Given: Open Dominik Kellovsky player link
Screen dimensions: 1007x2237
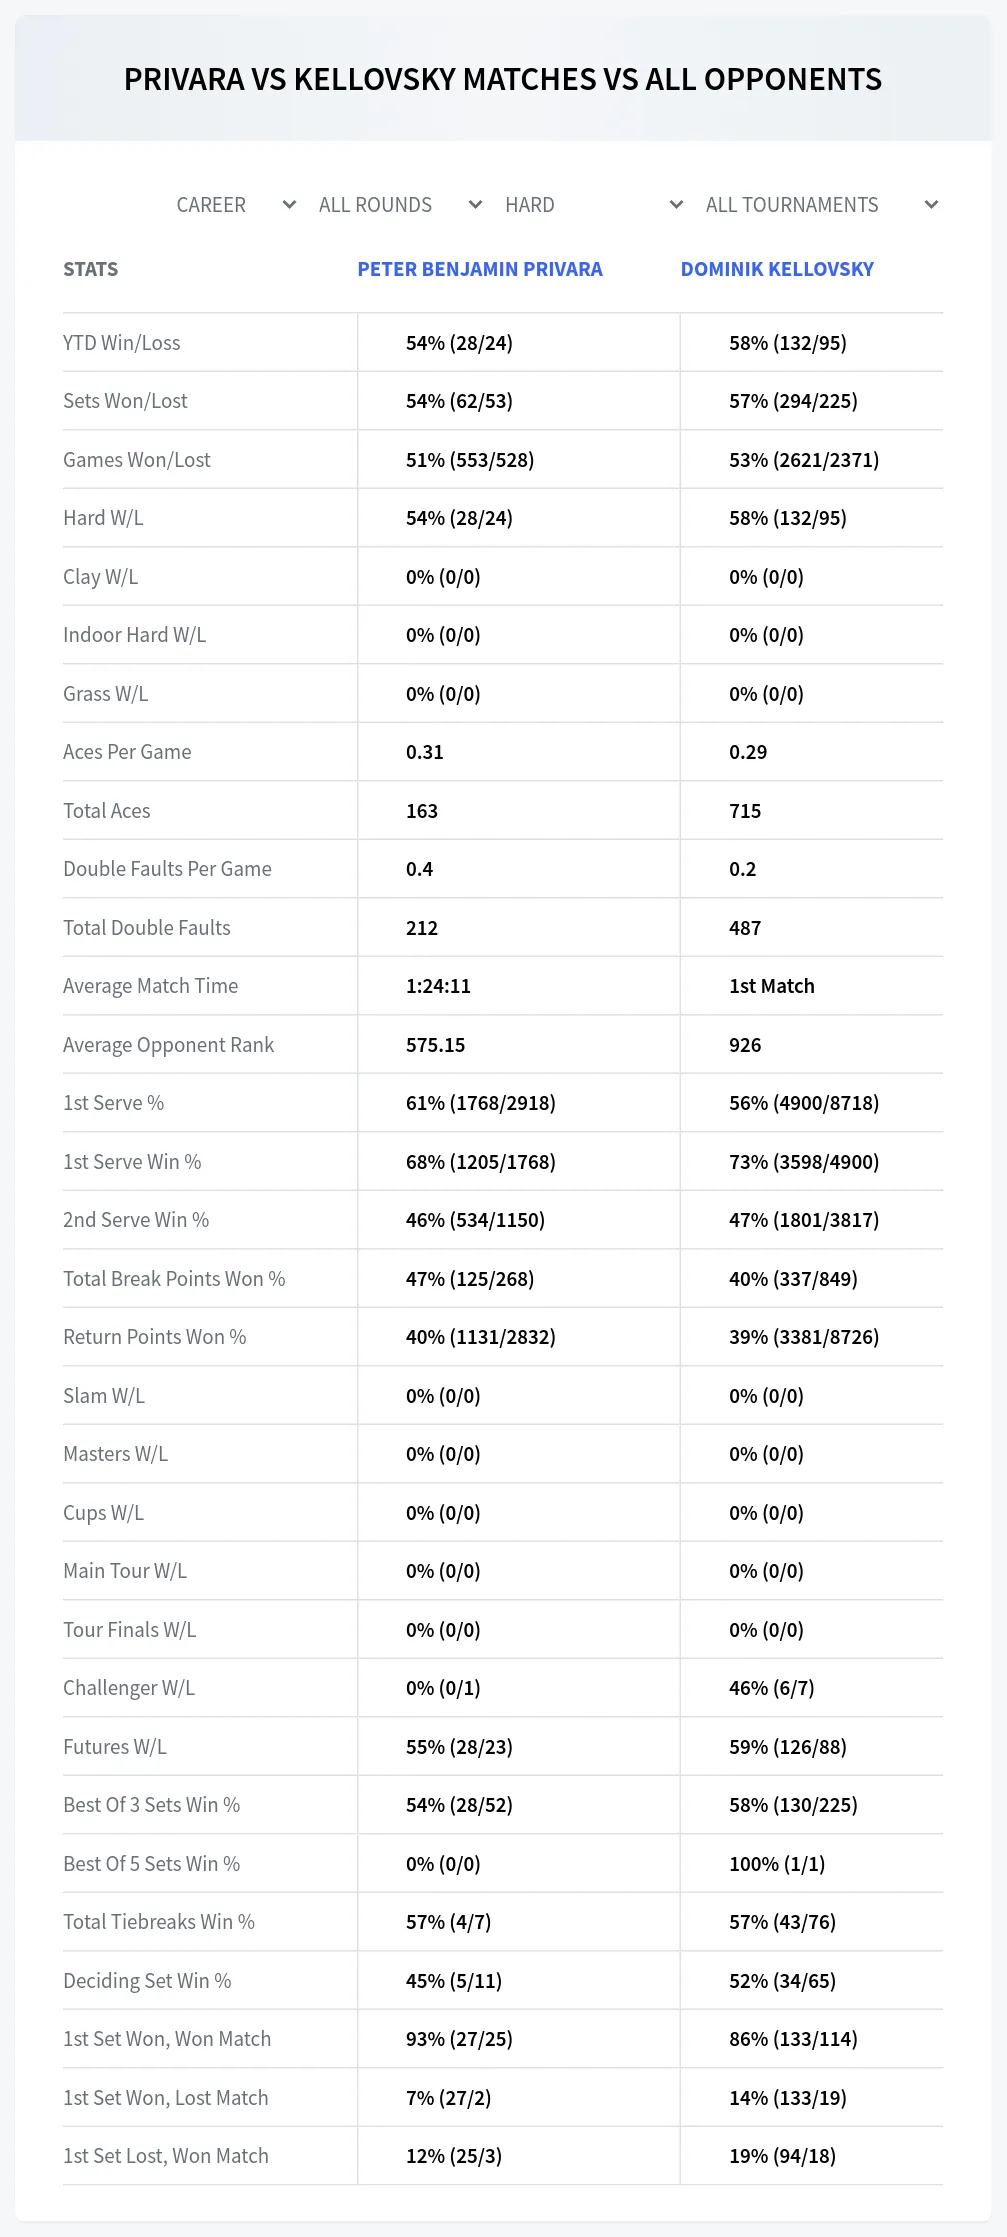Looking at the screenshot, I should [x=777, y=269].
